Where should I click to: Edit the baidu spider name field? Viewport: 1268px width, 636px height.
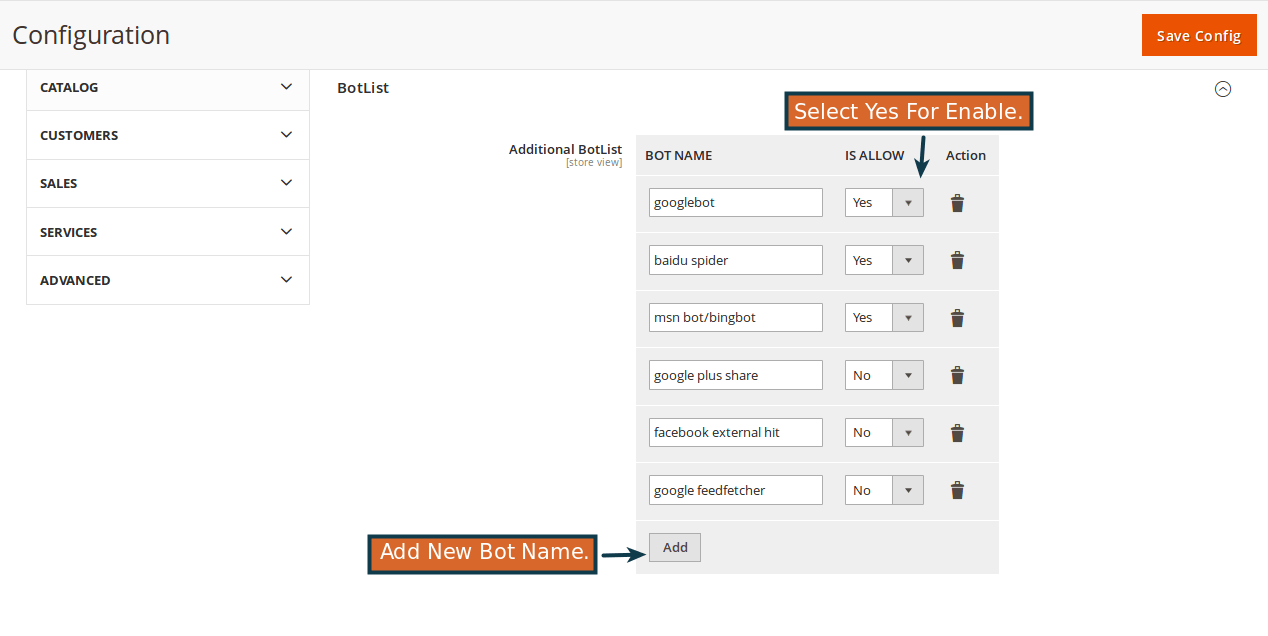coord(736,260)
